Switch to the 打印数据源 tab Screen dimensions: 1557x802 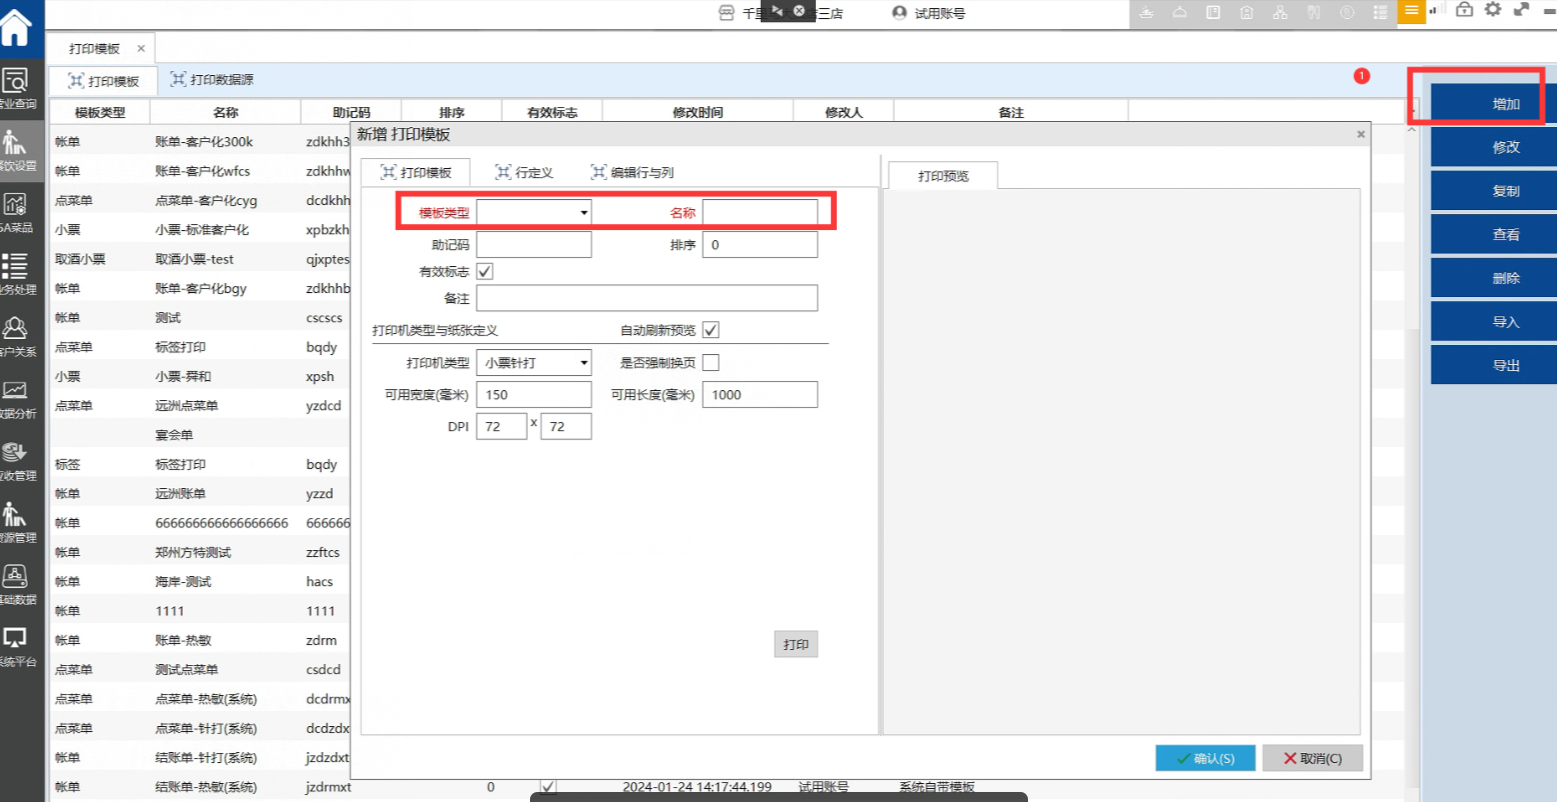point(212,80)
